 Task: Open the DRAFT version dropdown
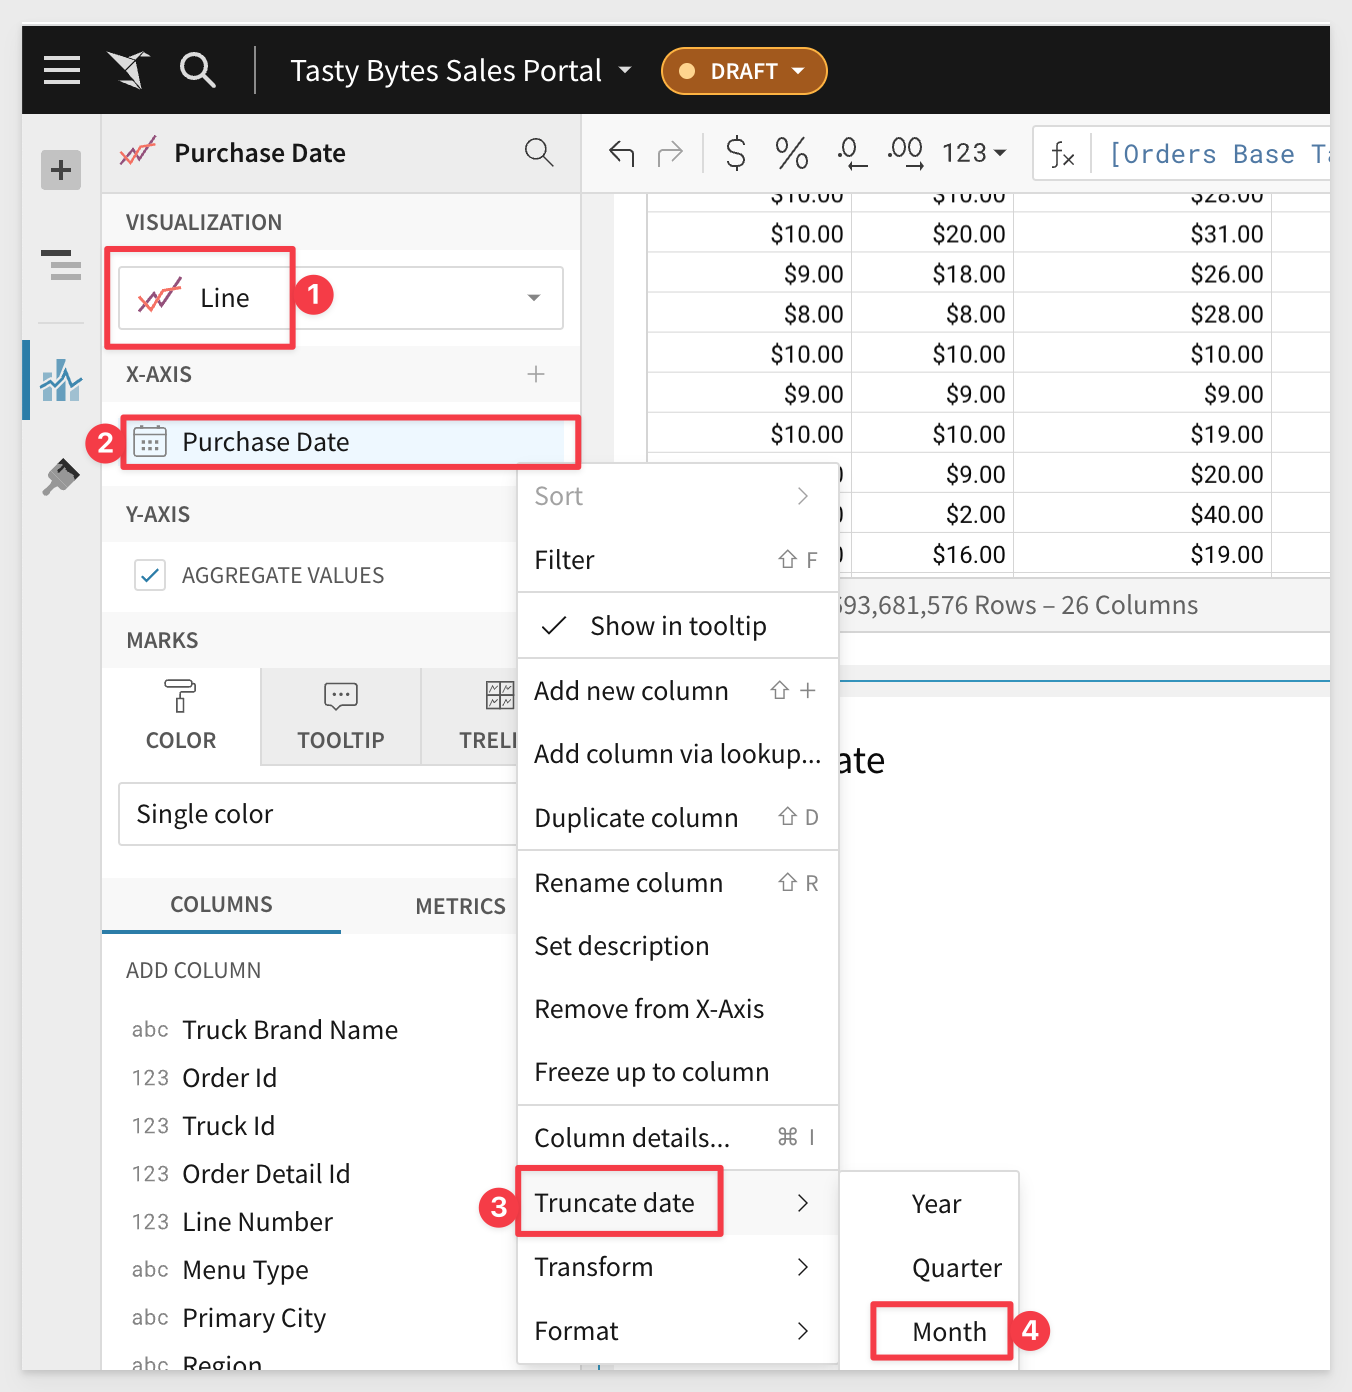click(x=743, y=71)
